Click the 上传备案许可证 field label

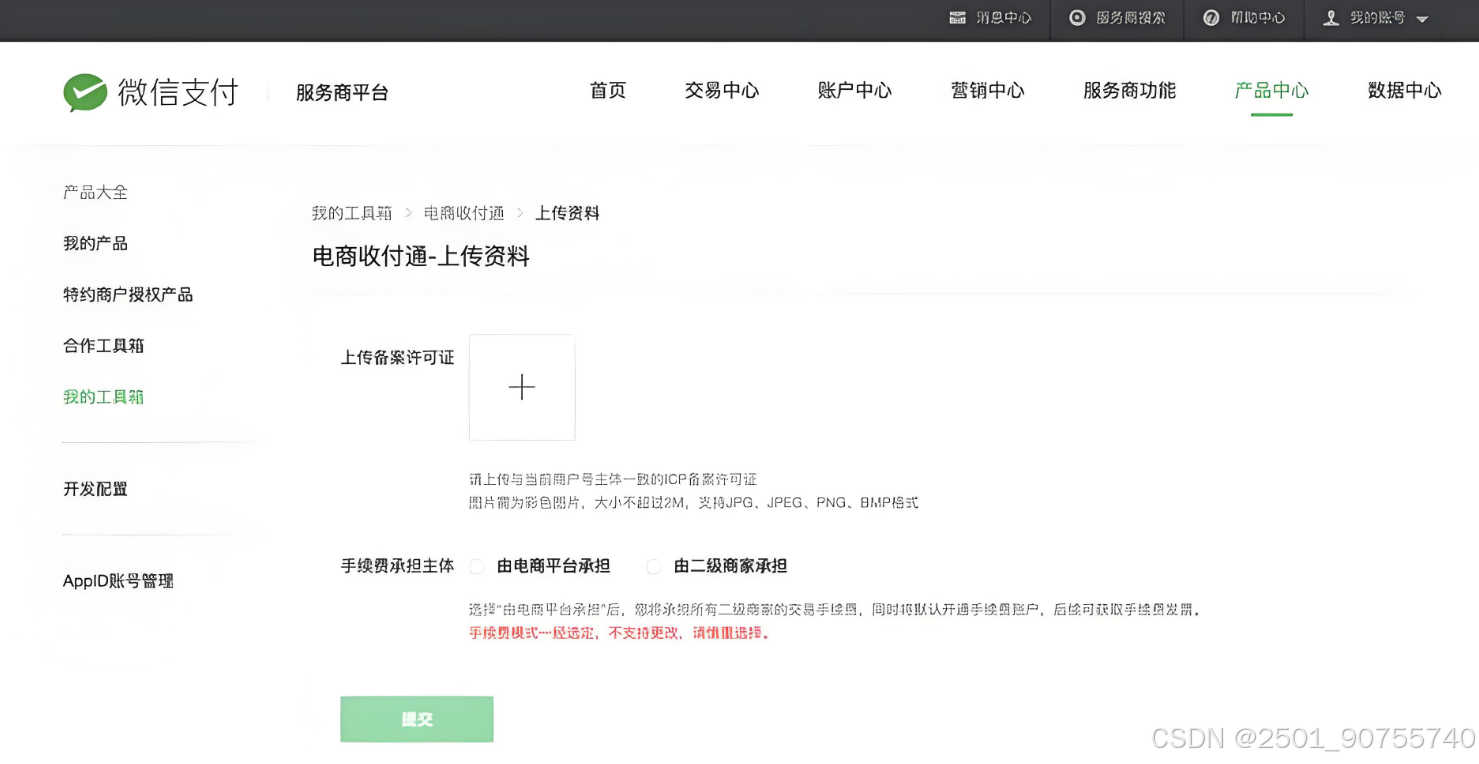point(398,358)
